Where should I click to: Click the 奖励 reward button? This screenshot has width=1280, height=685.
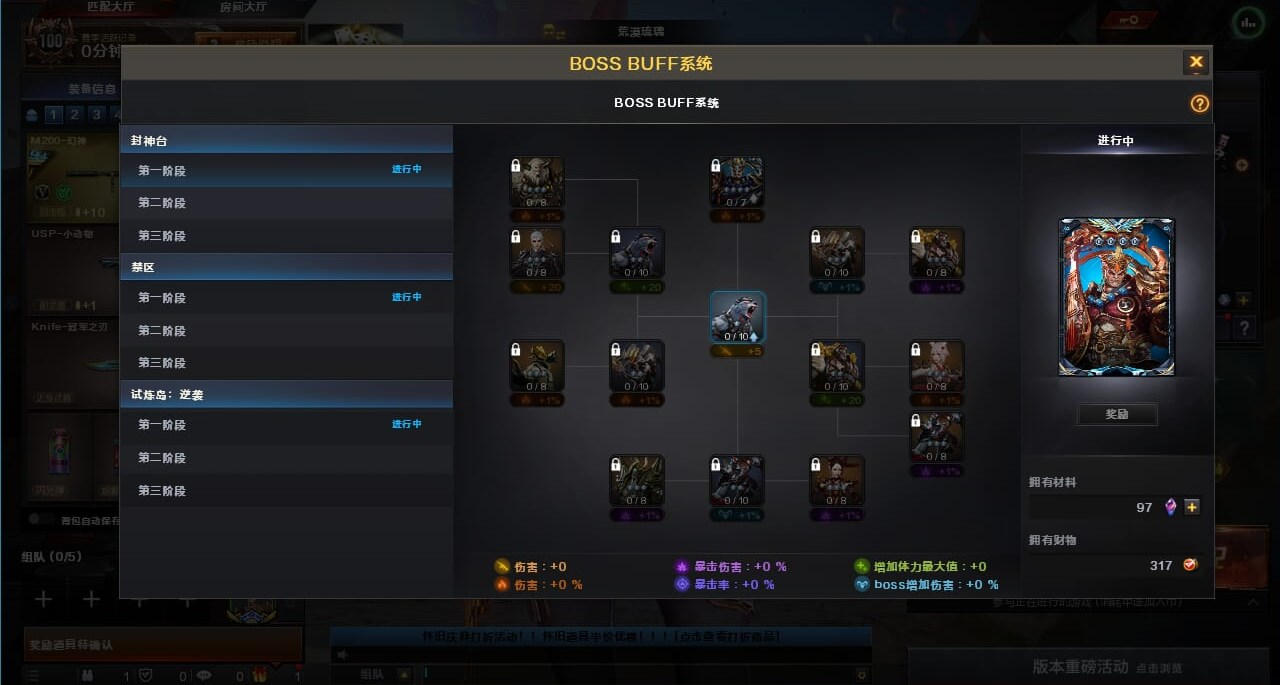click(1117, 414)
